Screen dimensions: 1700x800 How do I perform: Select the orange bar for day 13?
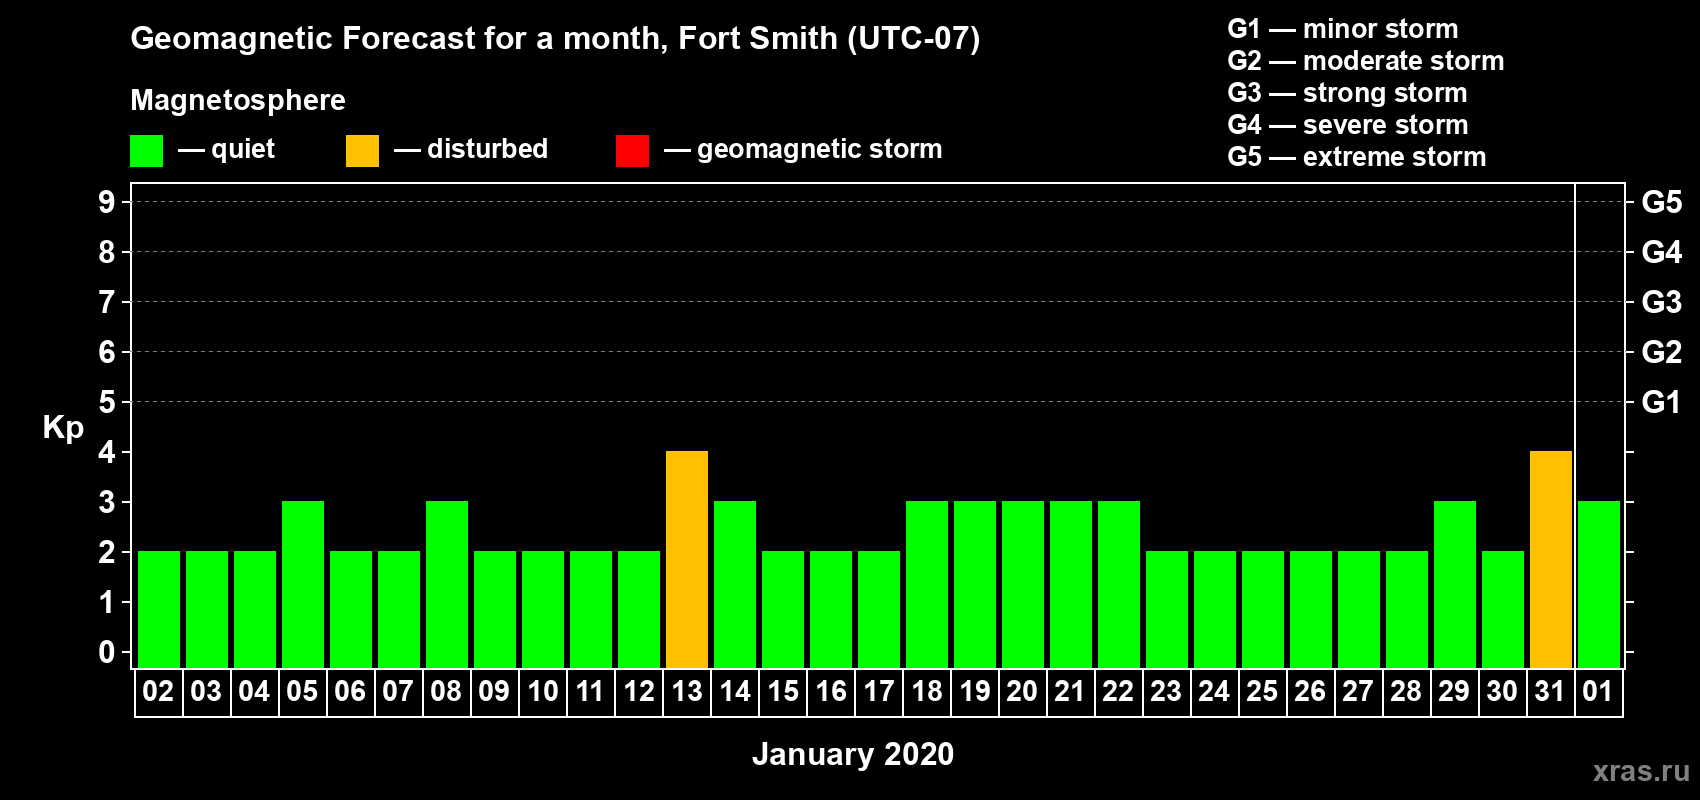[x=687, y=559]
